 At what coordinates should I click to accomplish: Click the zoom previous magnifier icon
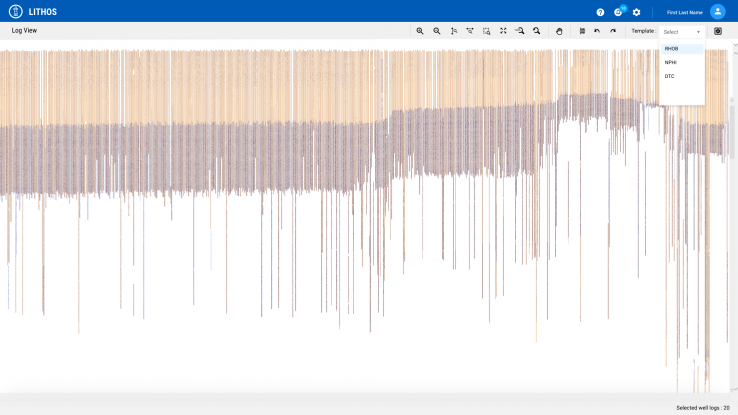(520, 31)
